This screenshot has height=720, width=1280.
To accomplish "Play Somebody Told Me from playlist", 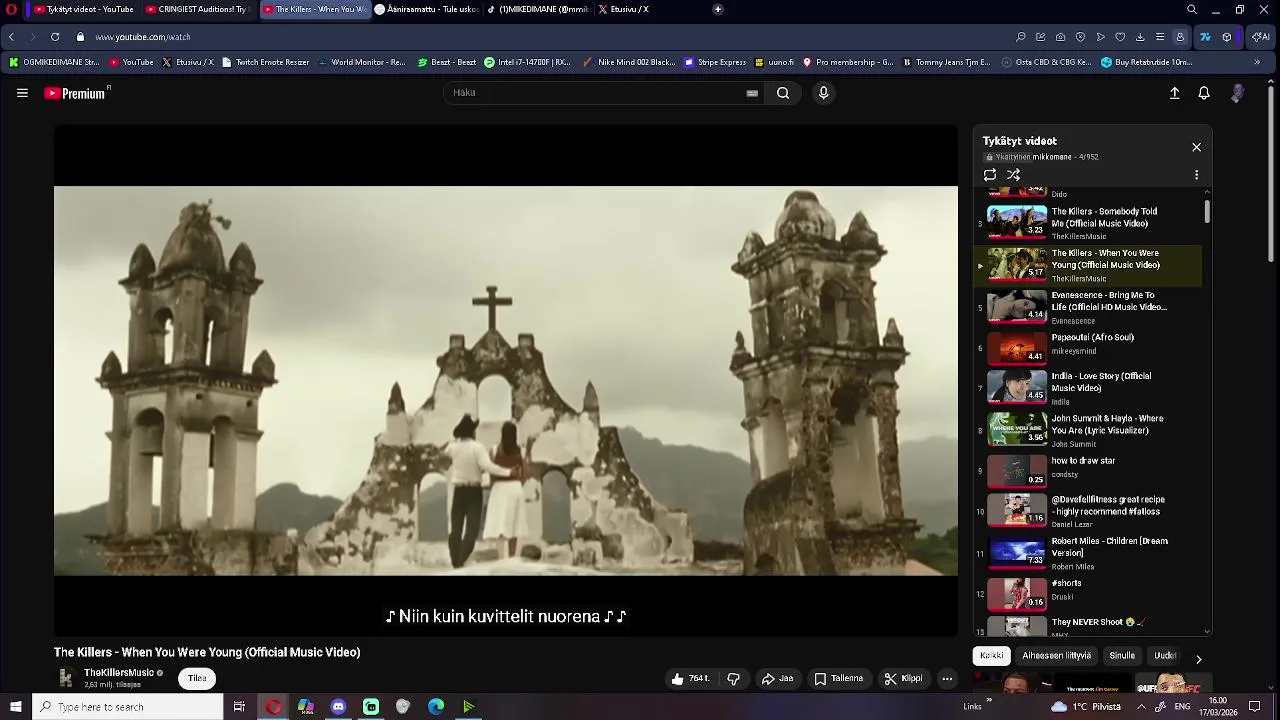I will 1088,223.
